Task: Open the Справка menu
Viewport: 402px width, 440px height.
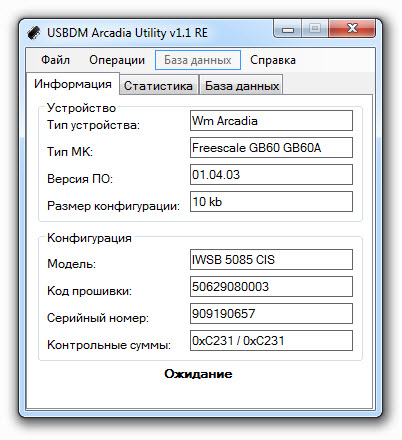Action: click(x=273, y=60)
